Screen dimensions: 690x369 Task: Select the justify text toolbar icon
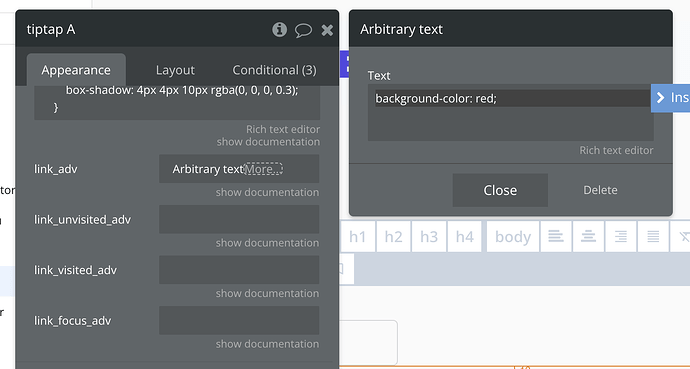653,237
